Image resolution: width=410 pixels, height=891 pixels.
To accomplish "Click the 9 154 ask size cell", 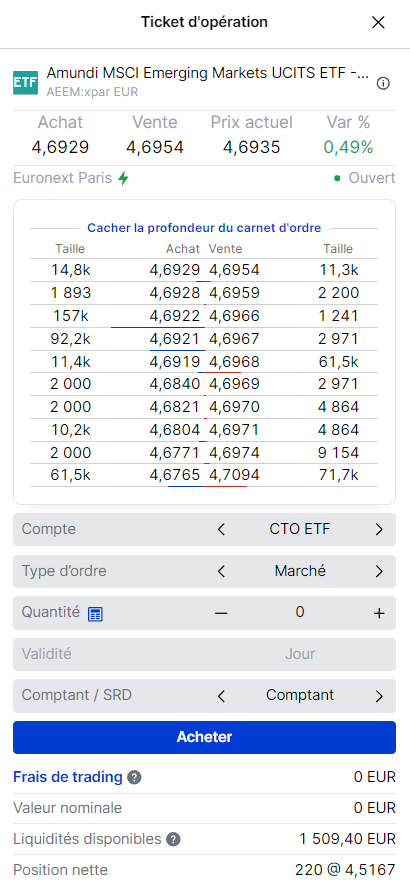I will 338,452.
